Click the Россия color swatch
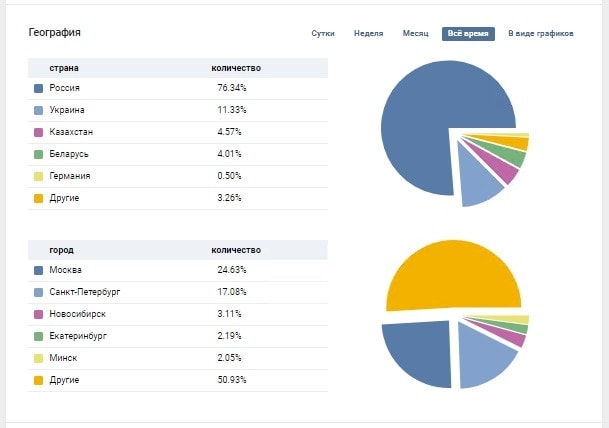This screenshot has height=428, width=609. point(38,89)
